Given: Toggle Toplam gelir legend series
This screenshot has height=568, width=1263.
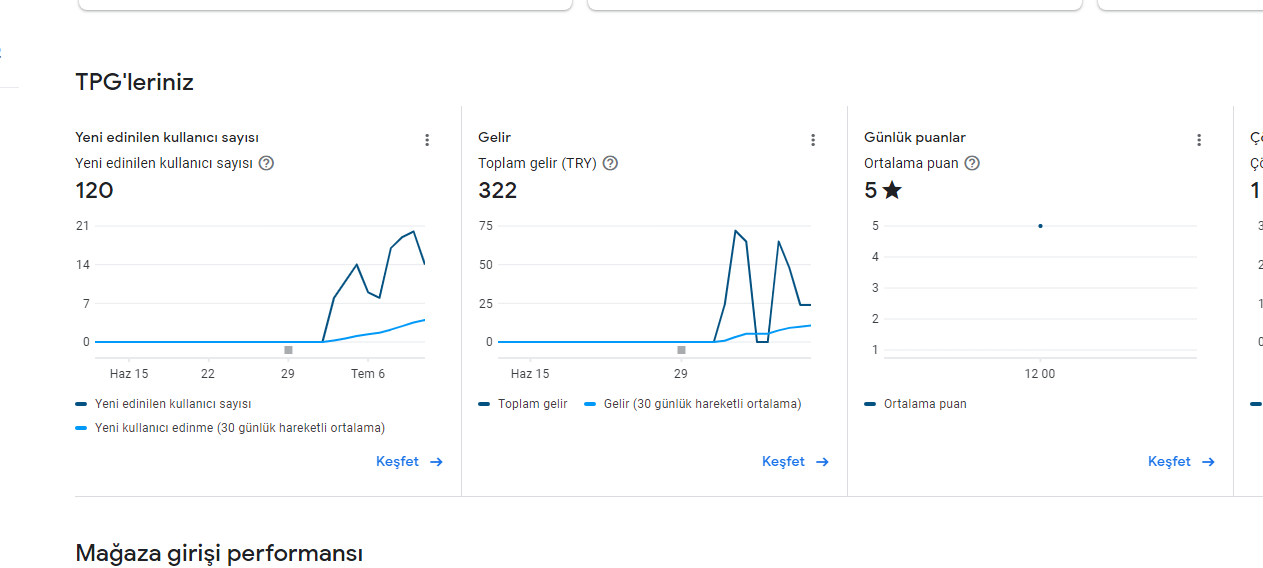Looking at the screenshot, I should click(523, 404).
